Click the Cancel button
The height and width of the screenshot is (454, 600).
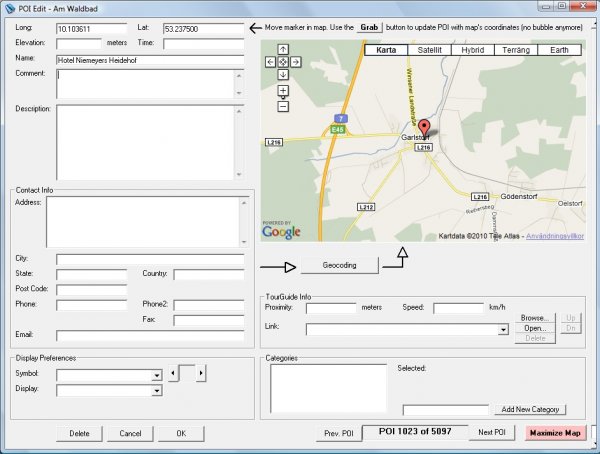coord(130,433)
